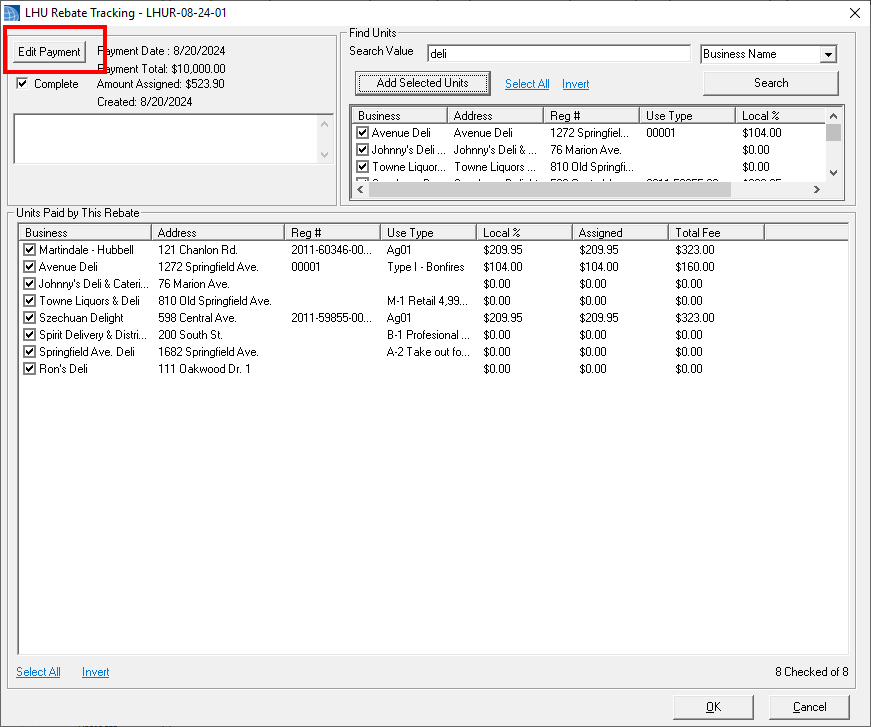Click the OK button
Viewport: 871px width, 727px height.
tap(713, 707)
